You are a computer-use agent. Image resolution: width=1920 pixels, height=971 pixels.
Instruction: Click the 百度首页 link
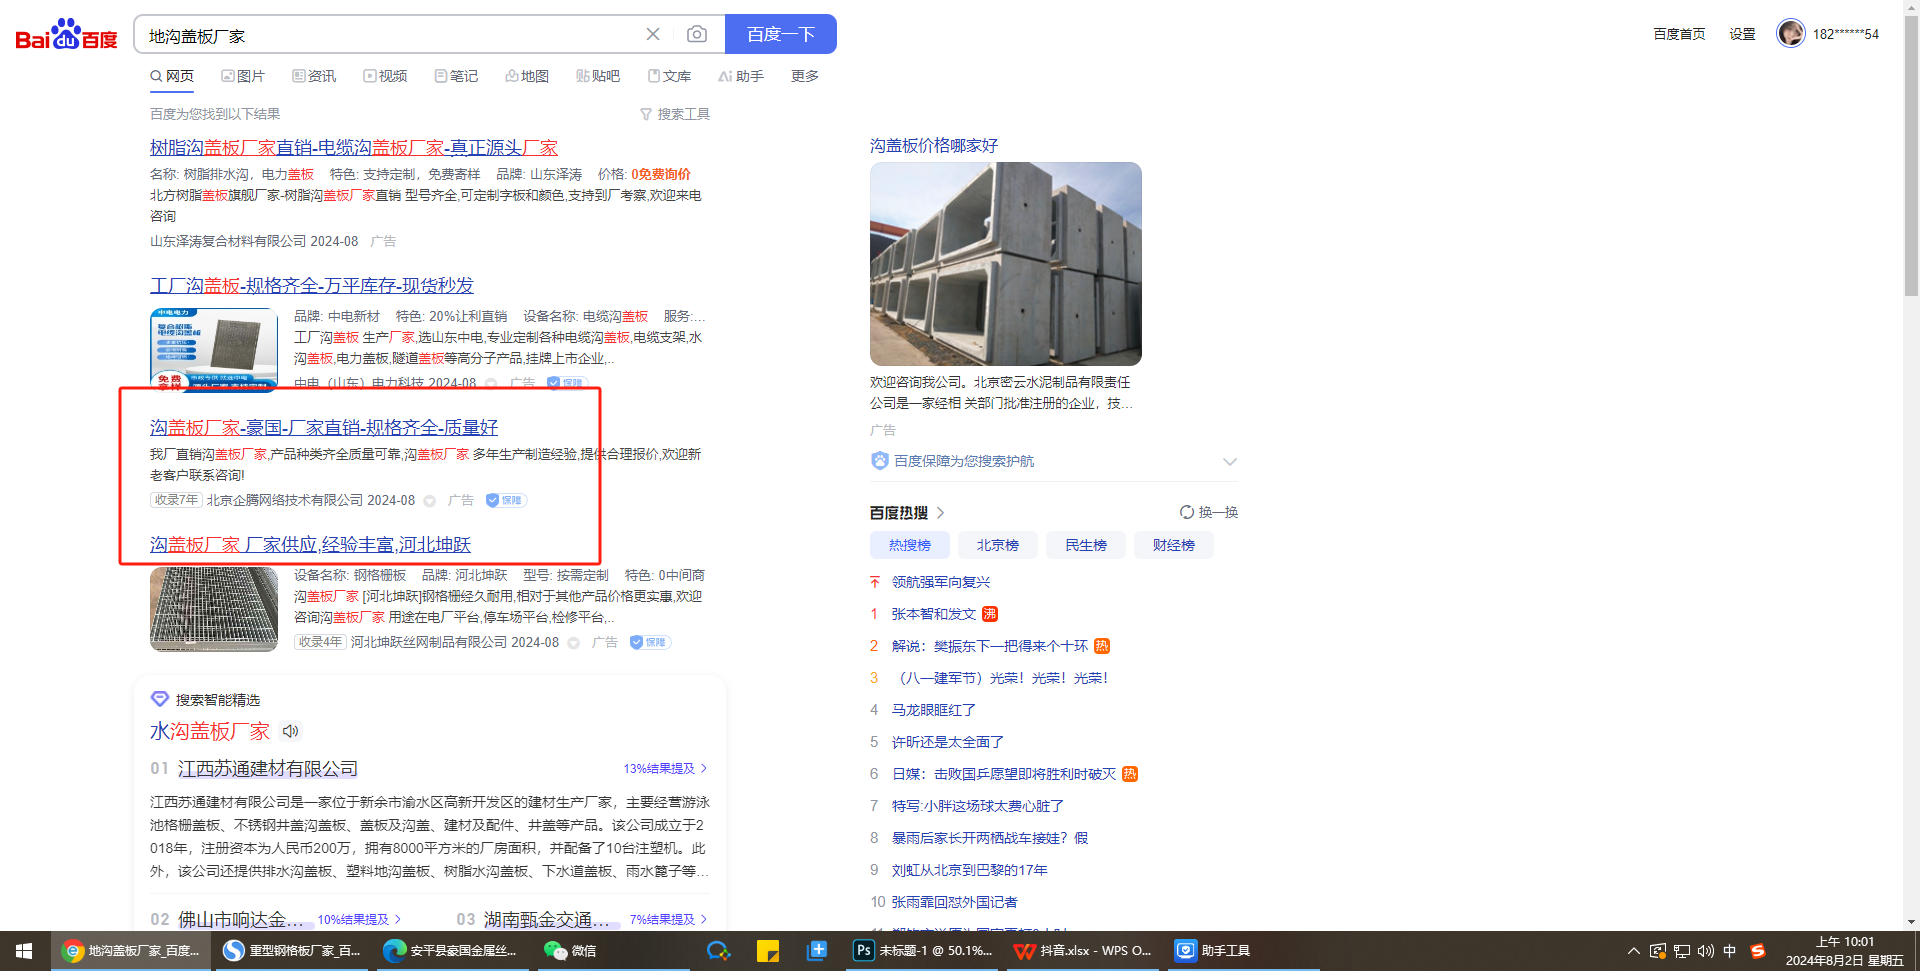(1679, 34)
